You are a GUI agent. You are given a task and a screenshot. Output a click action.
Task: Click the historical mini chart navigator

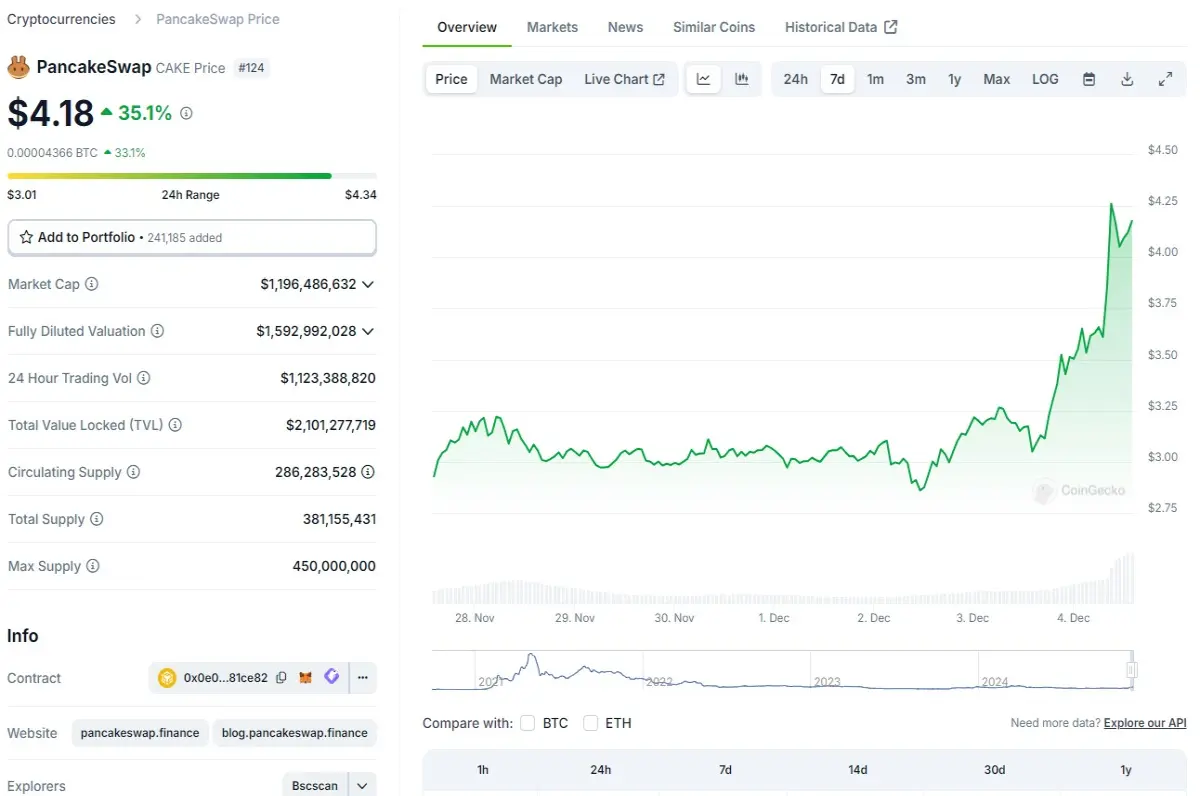click(x=784, y=670)
